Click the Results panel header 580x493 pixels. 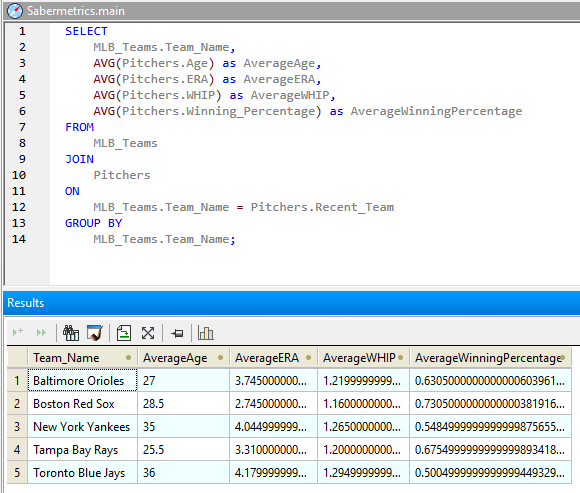[291, 303]
